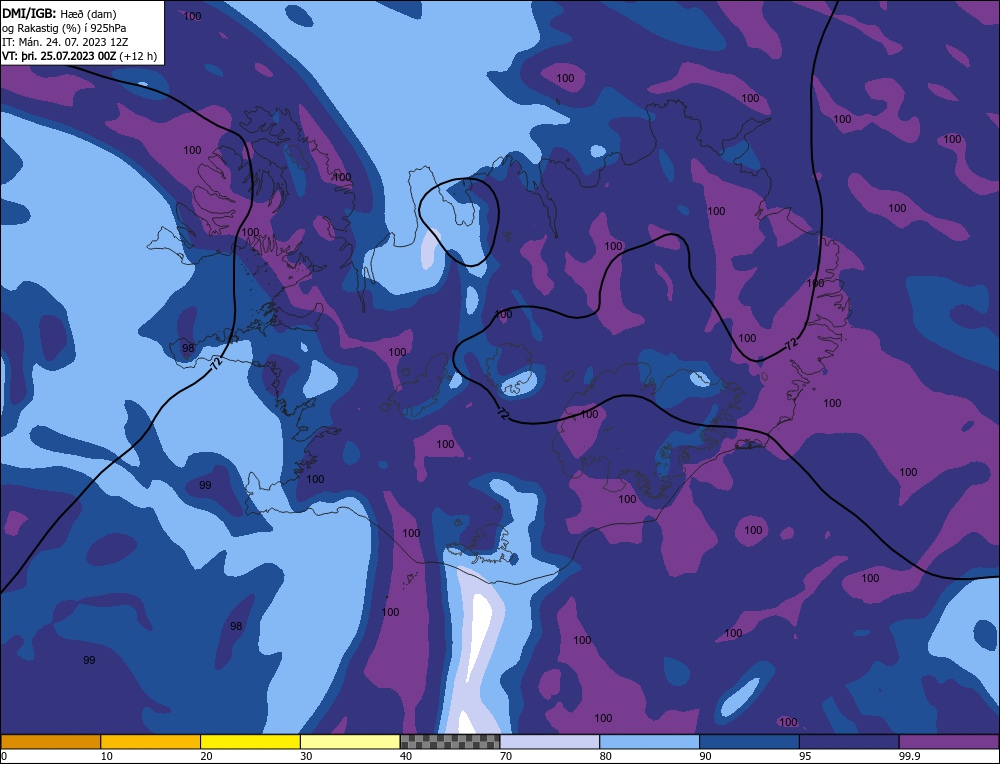Click the legend value '20'
Viewport: 1000px width, 764px height.
(207, 756)
